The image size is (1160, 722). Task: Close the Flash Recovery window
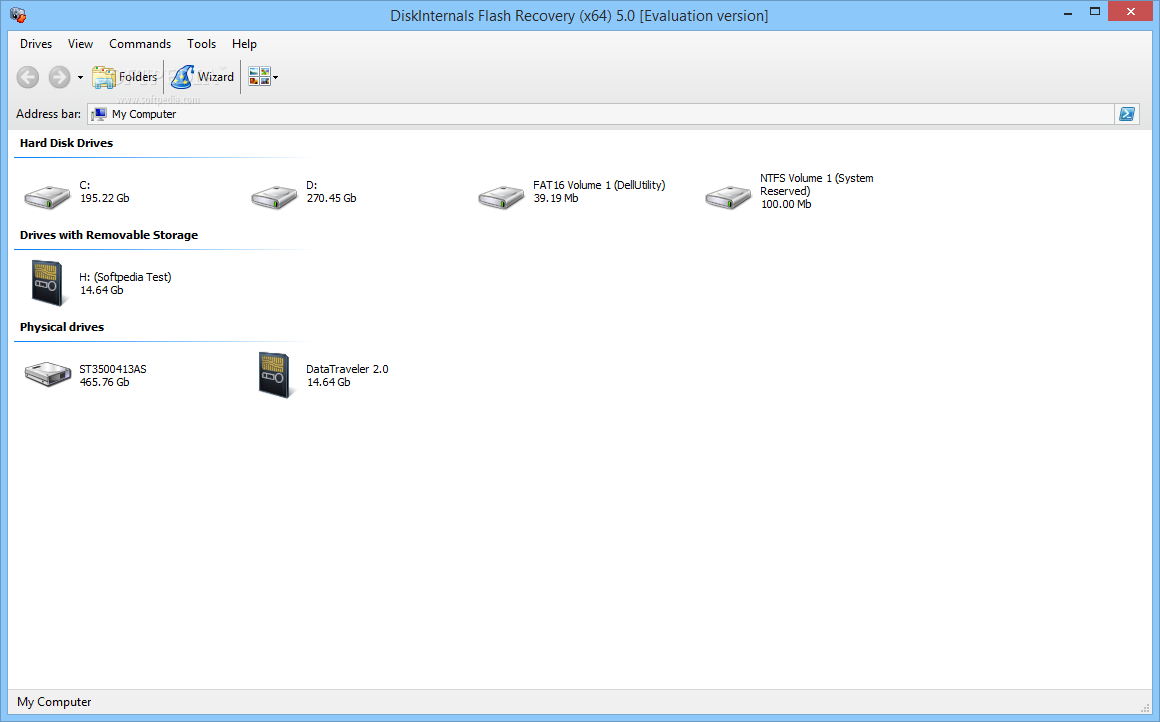(1130, 11)
